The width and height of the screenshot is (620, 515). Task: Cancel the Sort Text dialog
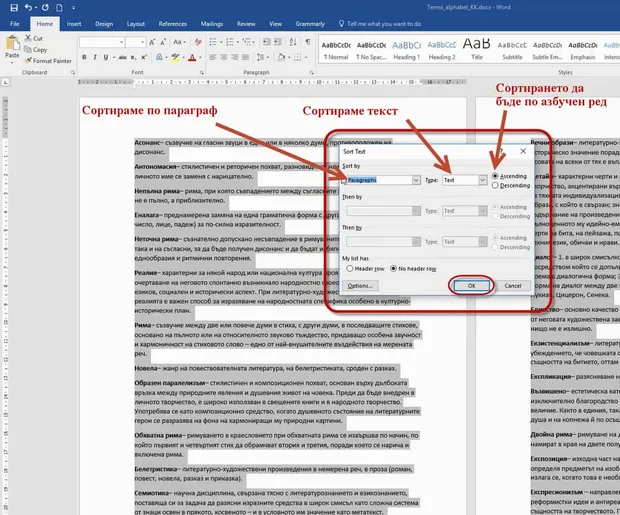tap(513, 286)
